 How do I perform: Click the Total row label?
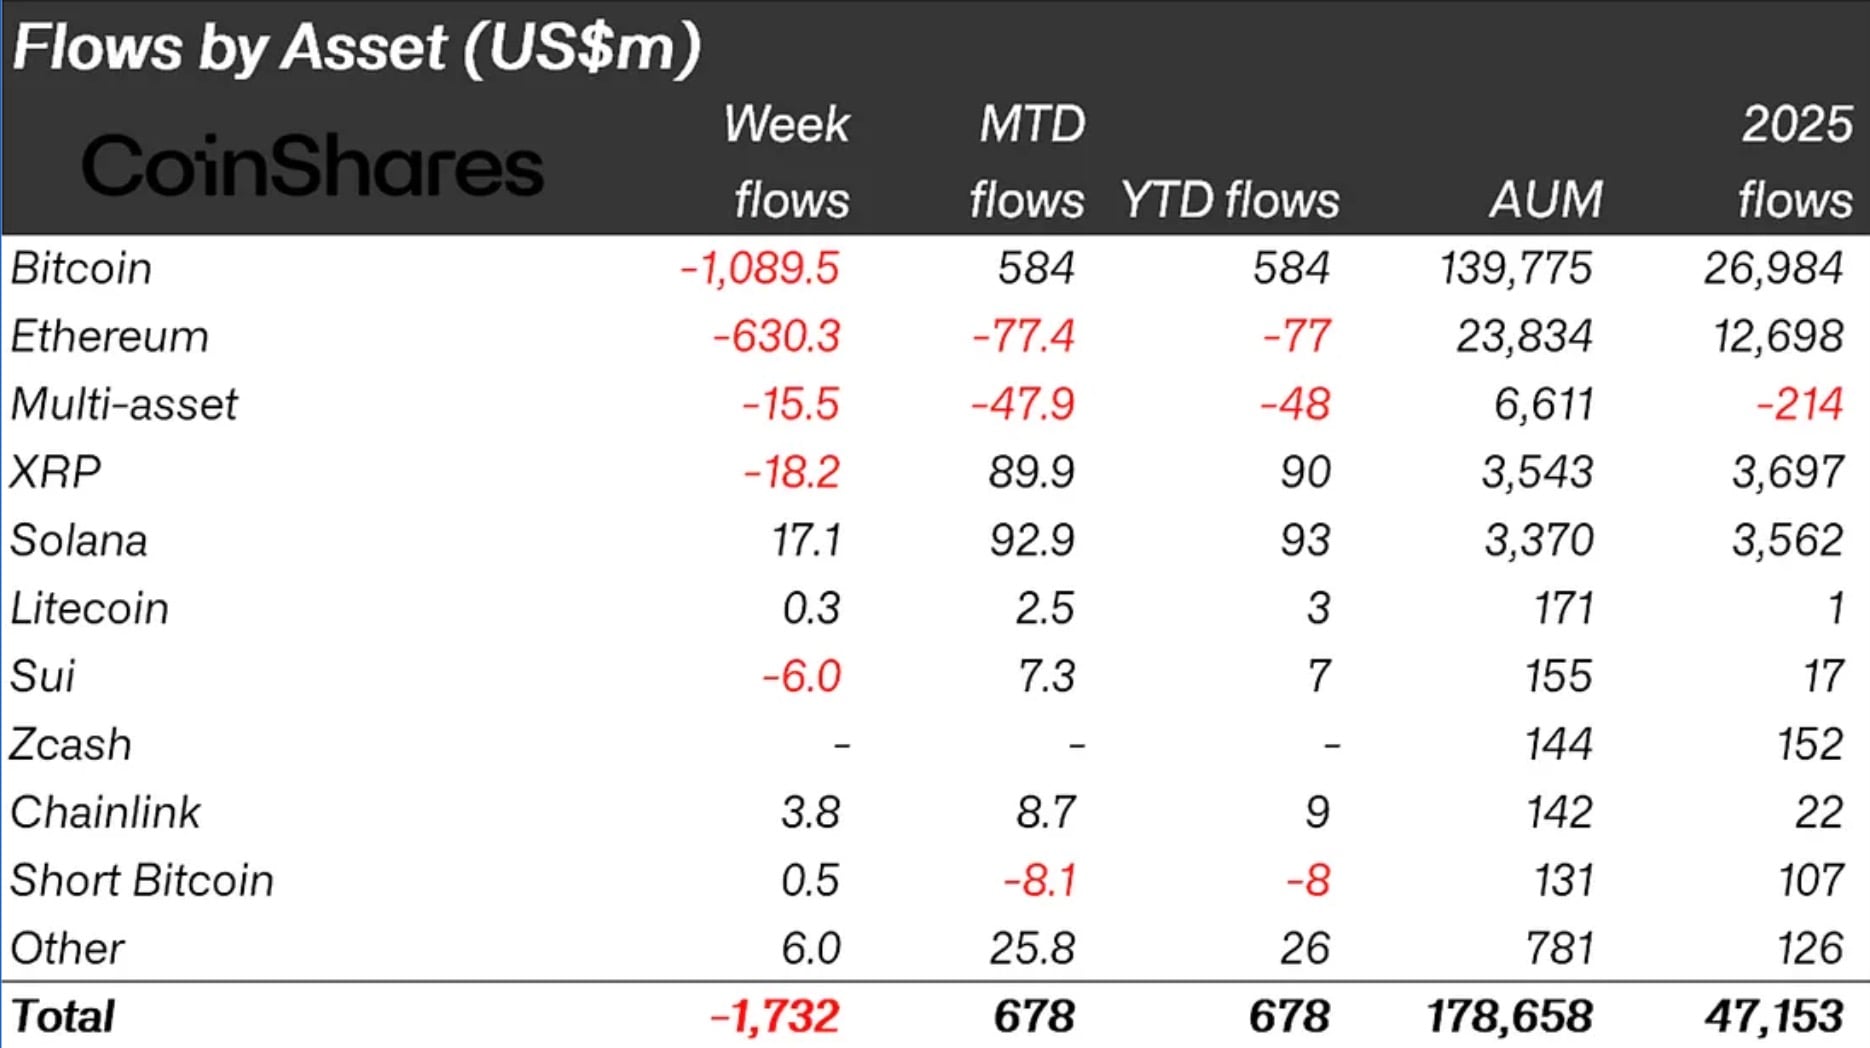[x=64, y=1017]
